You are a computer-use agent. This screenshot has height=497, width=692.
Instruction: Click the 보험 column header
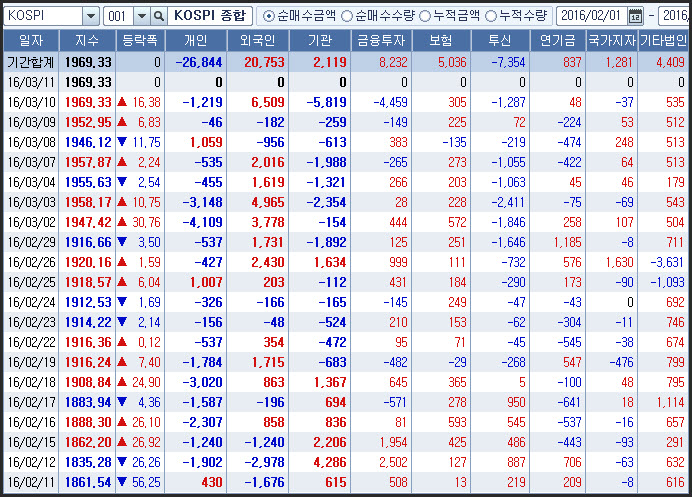tap(441, 41)
